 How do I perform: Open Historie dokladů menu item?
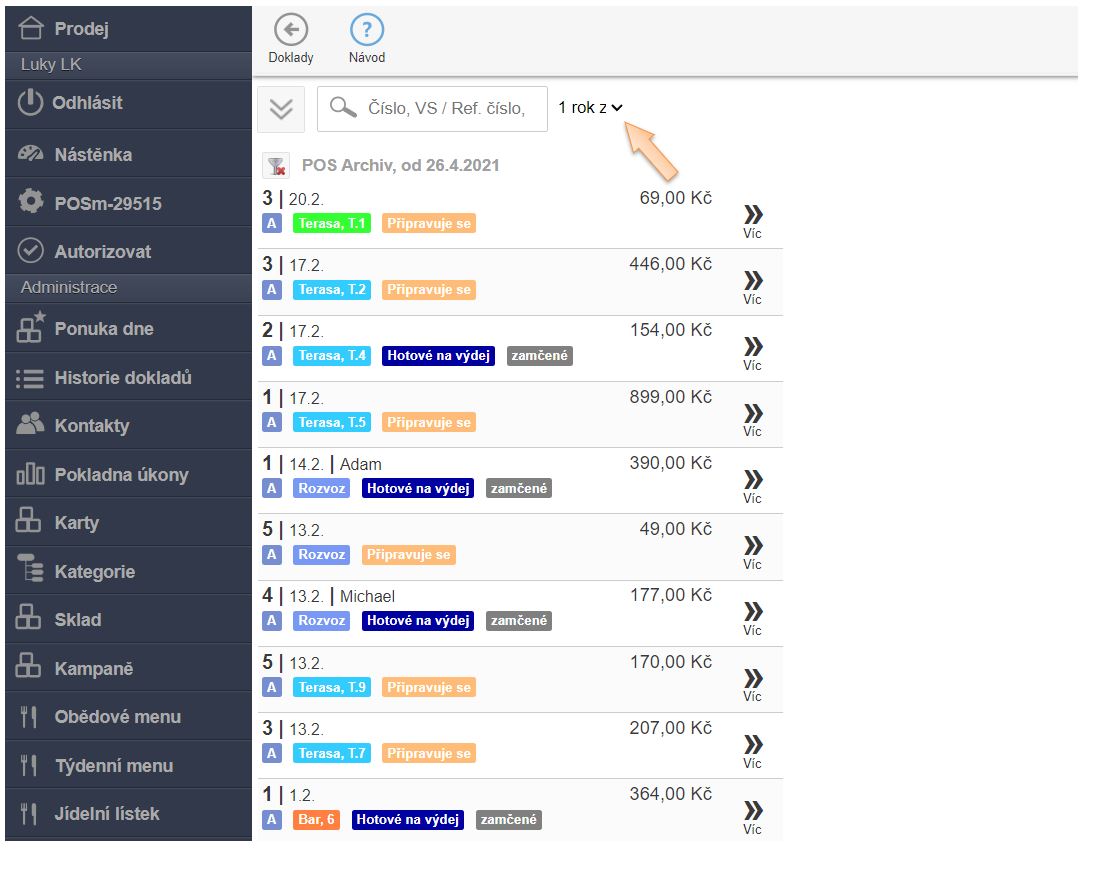122,378
